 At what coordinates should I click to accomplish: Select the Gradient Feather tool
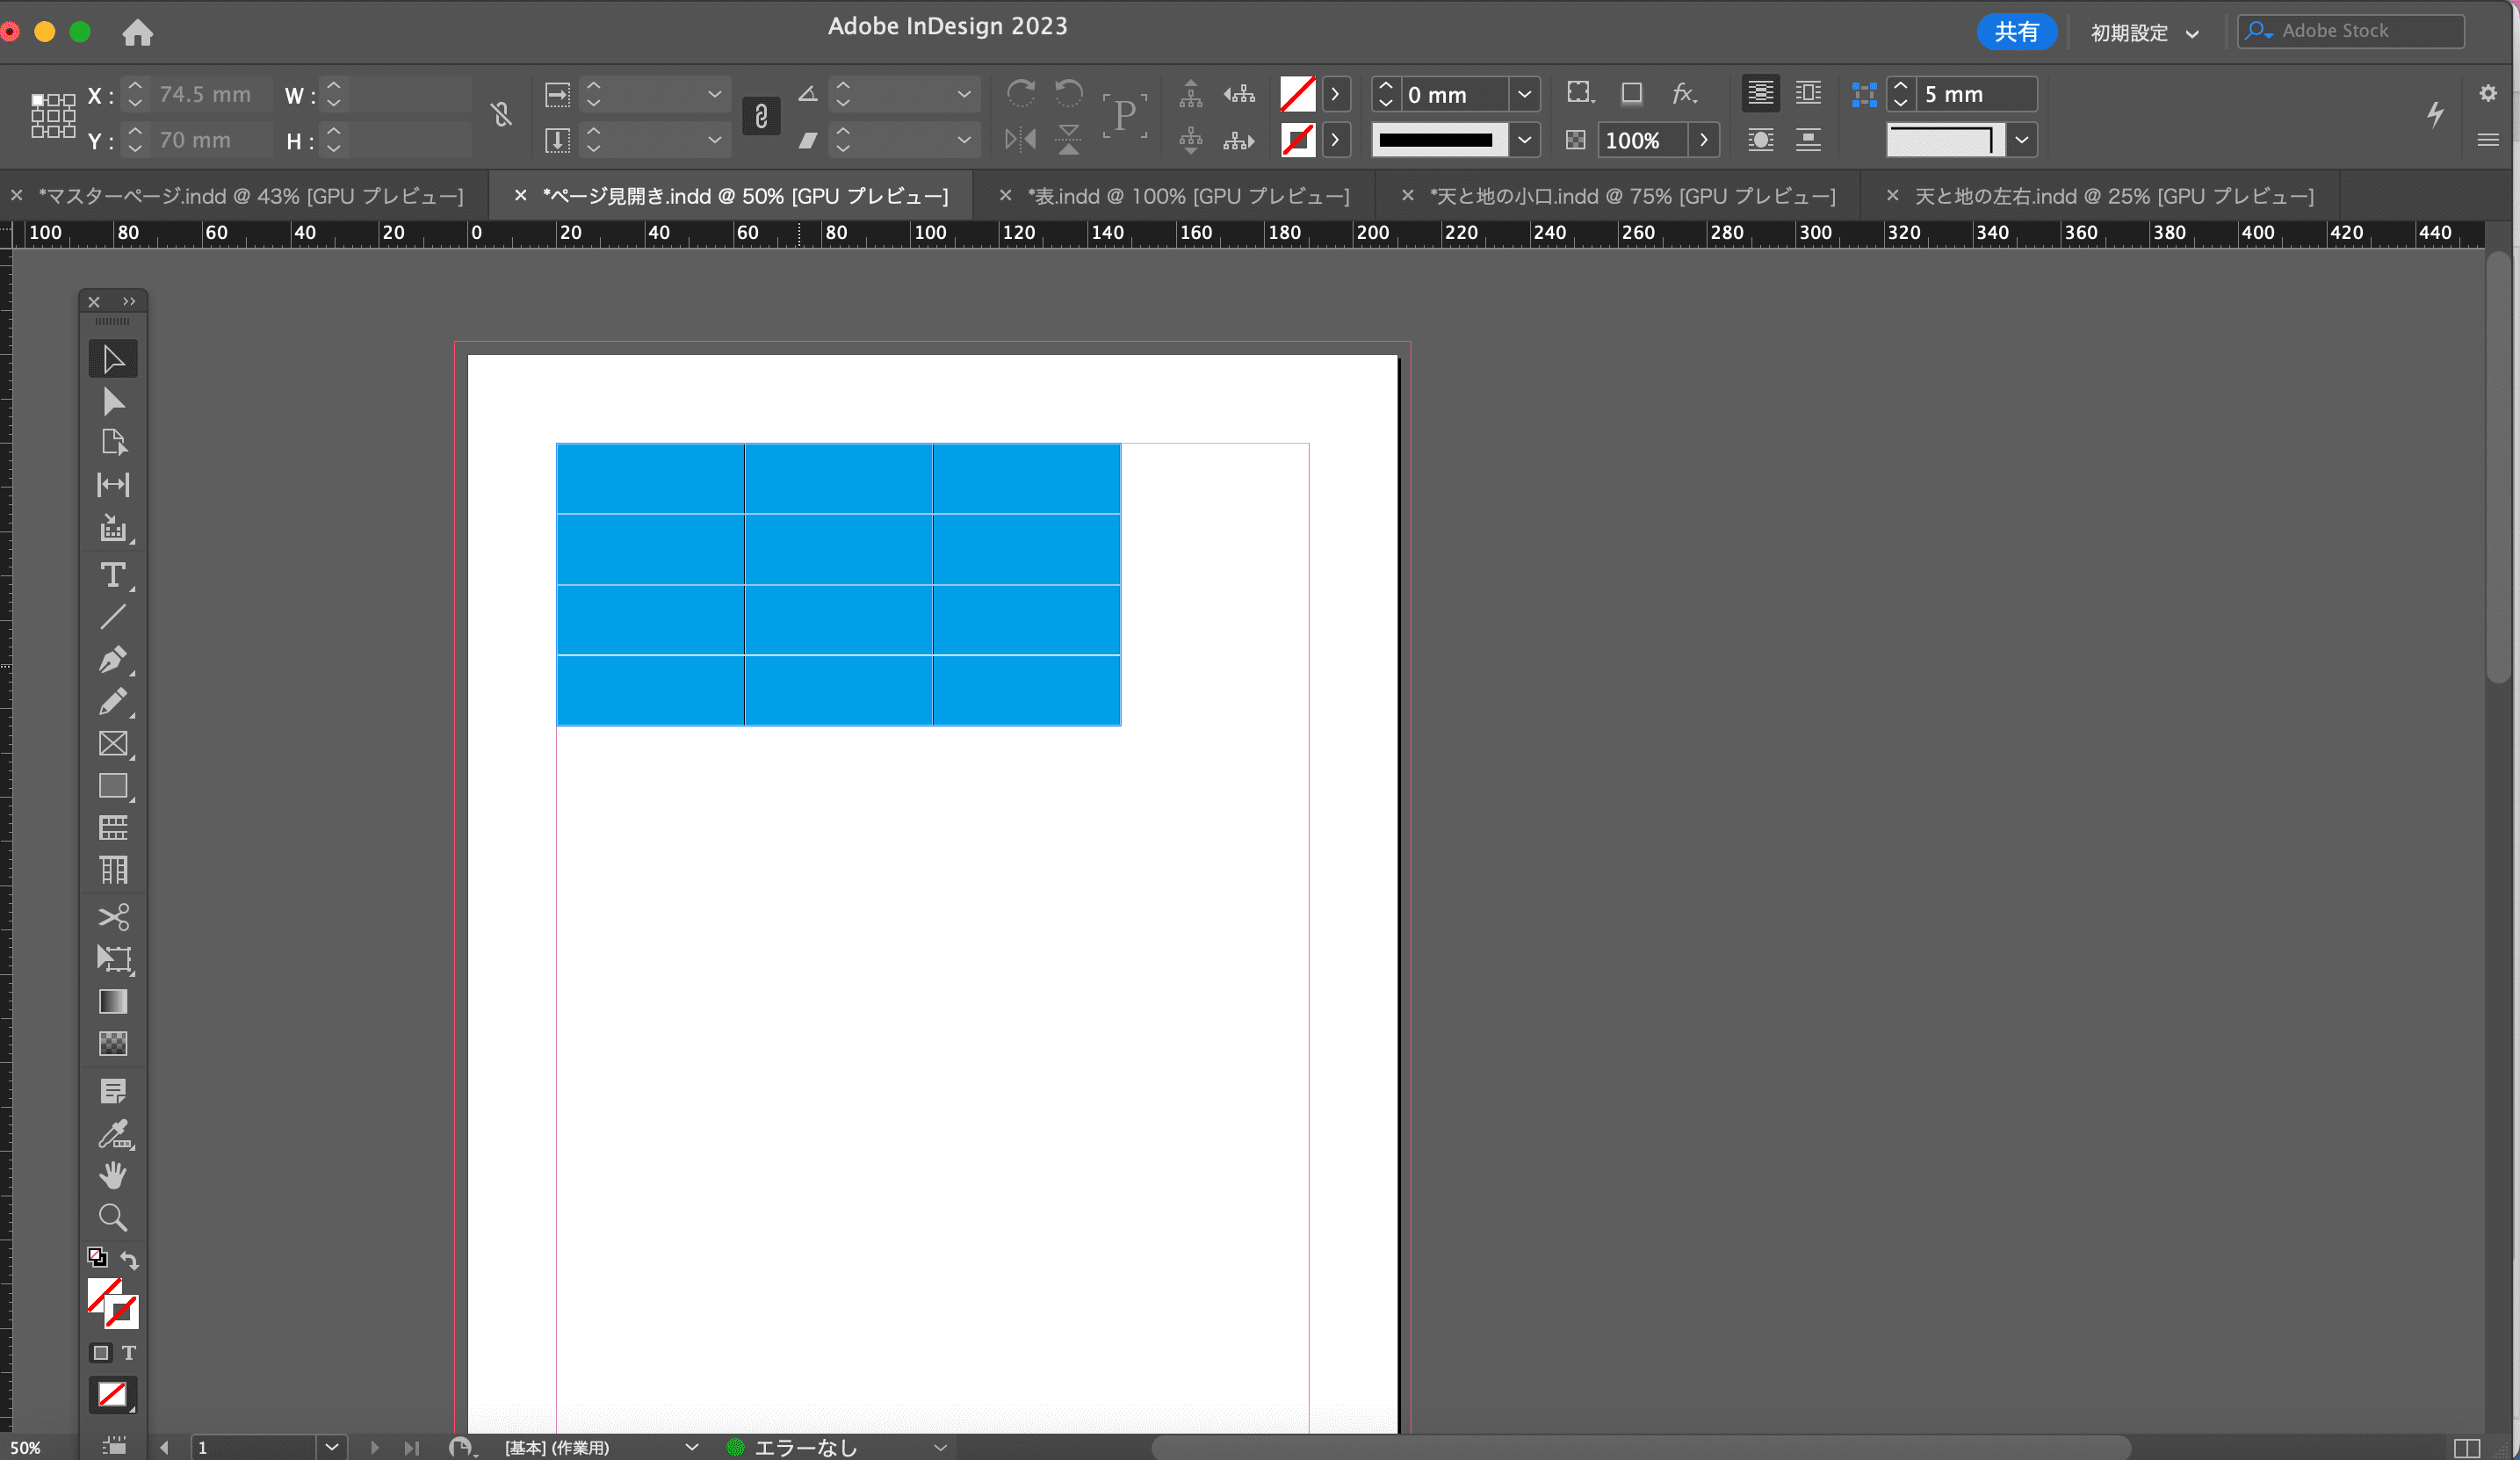coord(113,1043)
